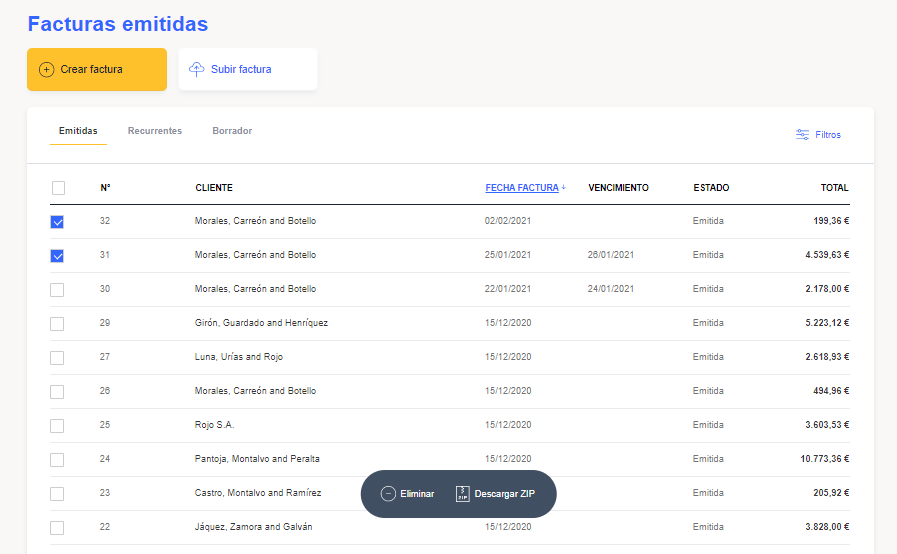Uncheck the checkbox for invoice 32
Image resolution: width=897 pixels, height=554 pixels.
click(x=57, y=221)
